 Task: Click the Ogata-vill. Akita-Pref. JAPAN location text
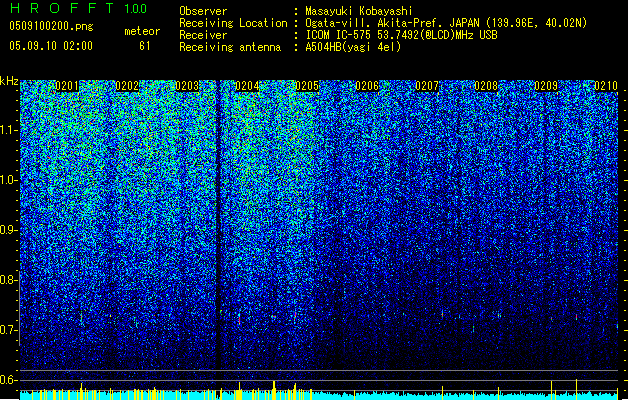(446, 23)
